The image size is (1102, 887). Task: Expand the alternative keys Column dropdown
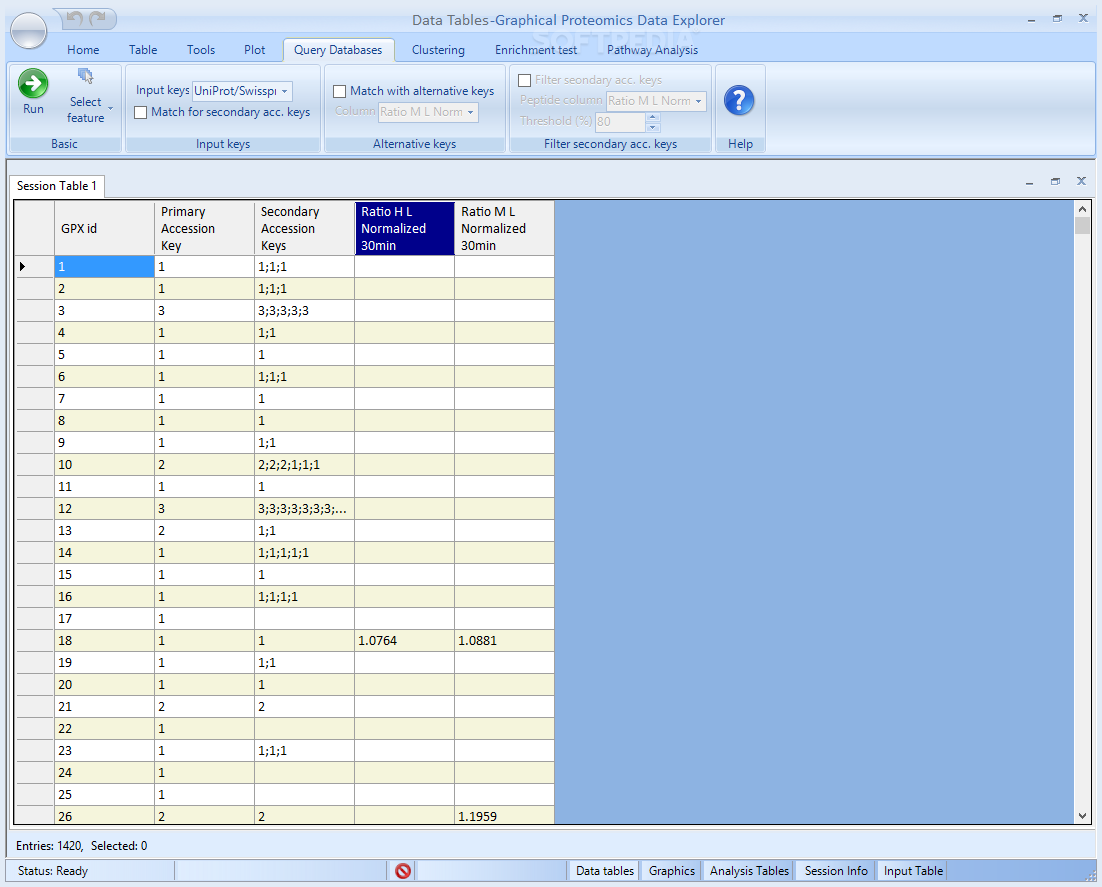coord(470,112)
